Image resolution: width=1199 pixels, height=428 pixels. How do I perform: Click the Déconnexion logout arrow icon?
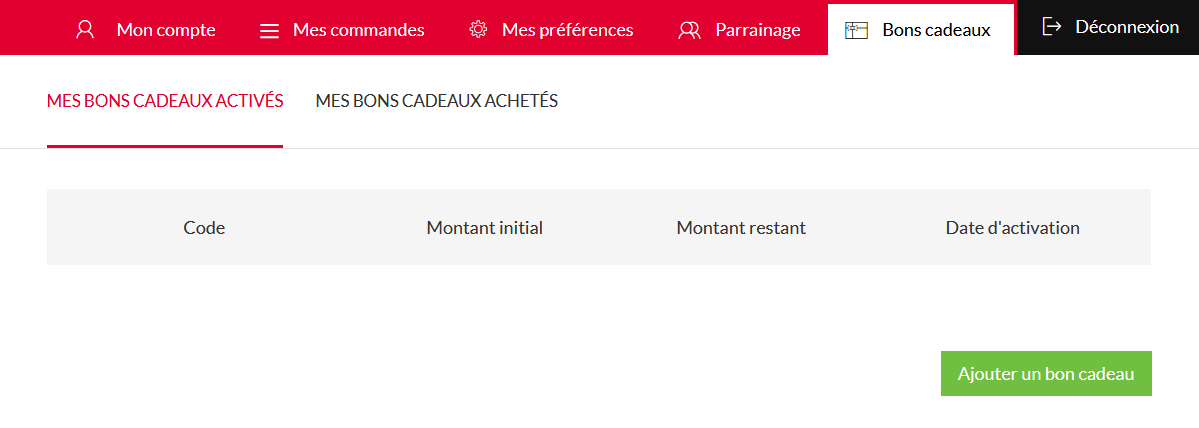1051,27
